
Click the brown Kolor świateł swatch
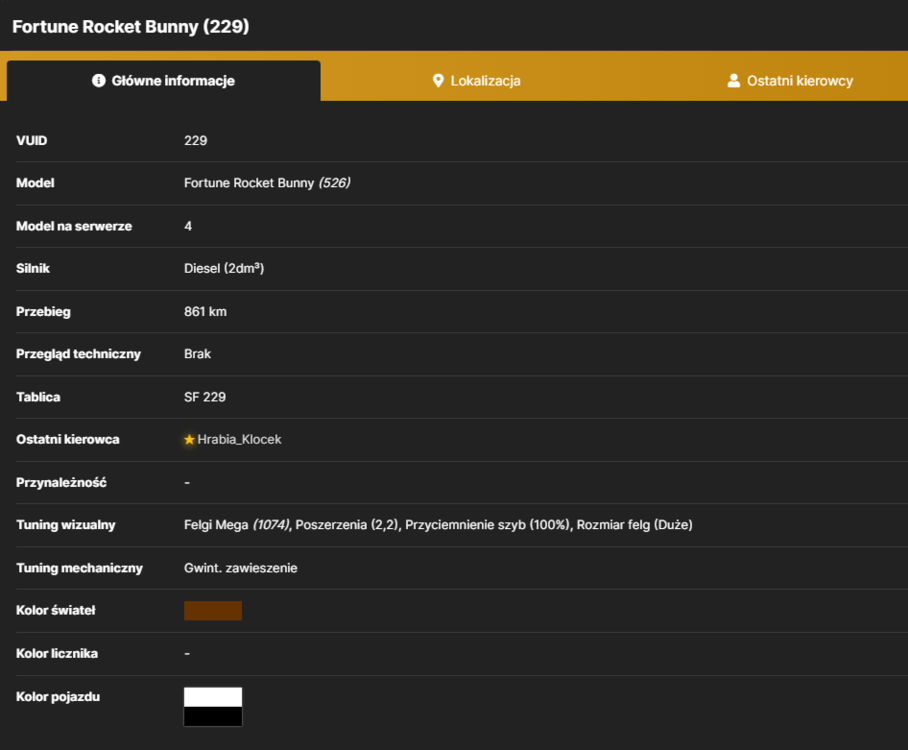pyautogui.click(x=213, y=610)
